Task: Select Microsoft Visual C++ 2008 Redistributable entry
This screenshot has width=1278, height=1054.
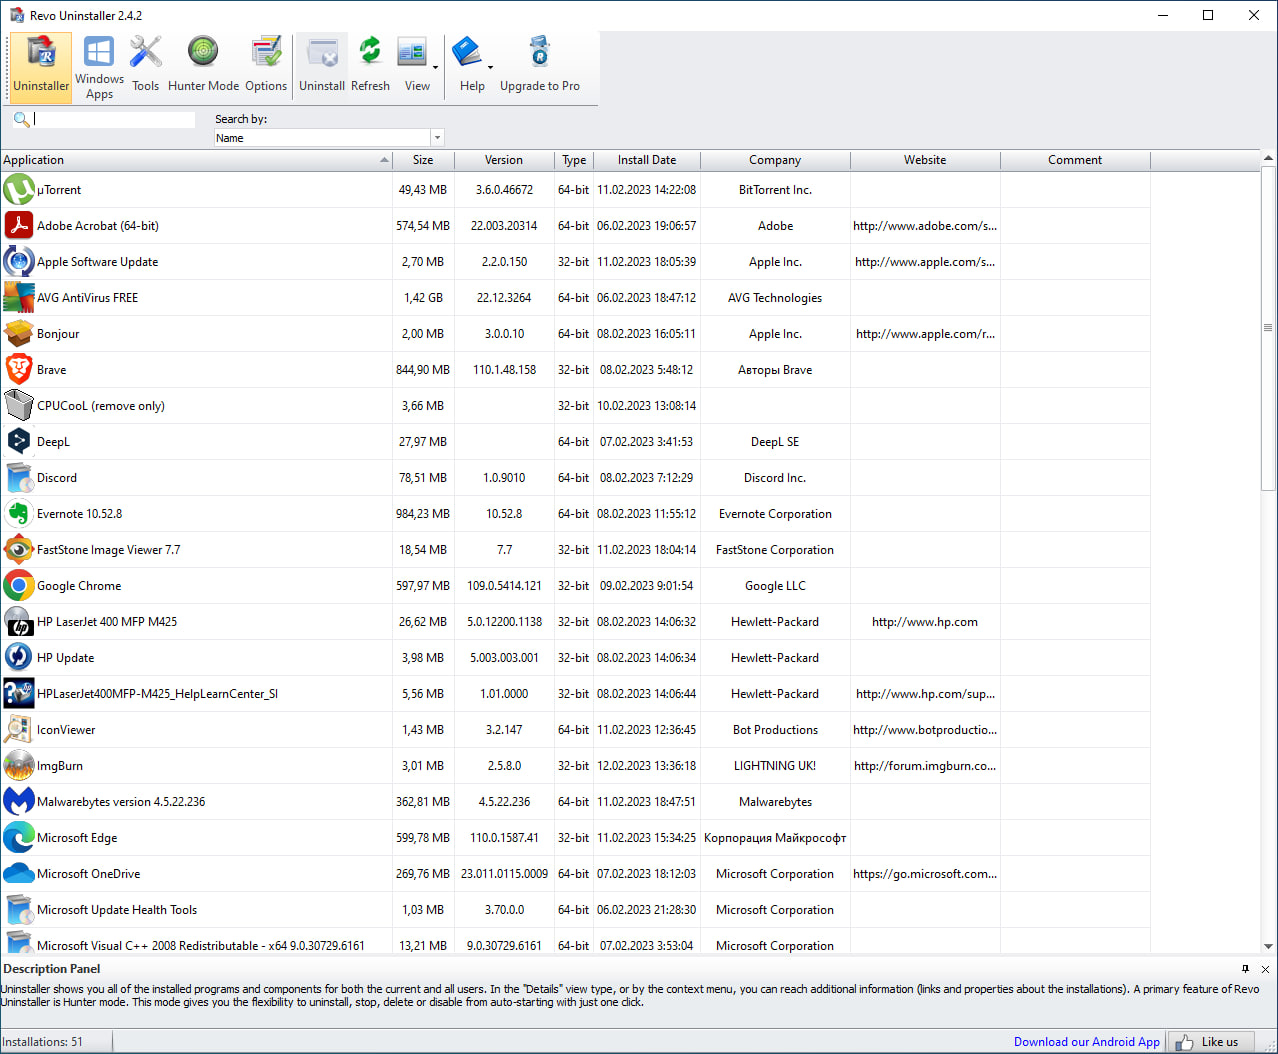Action: coord(200,945)
